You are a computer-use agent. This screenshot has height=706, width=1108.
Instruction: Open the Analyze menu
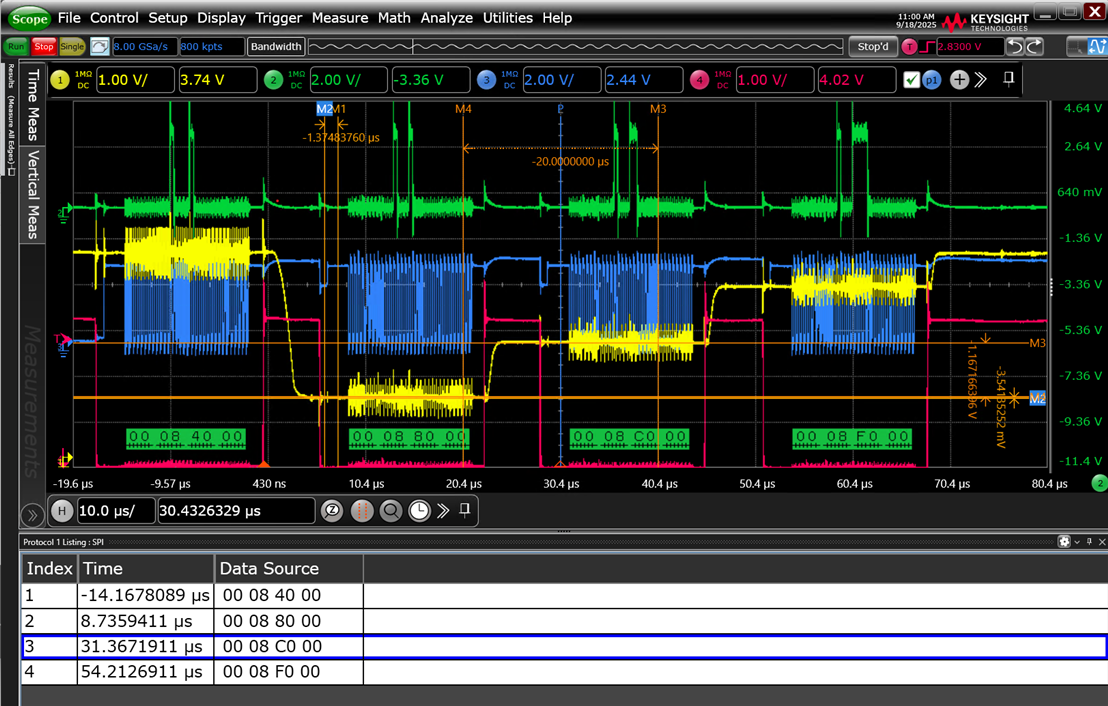pyautogui.click(x=447, y=18)
